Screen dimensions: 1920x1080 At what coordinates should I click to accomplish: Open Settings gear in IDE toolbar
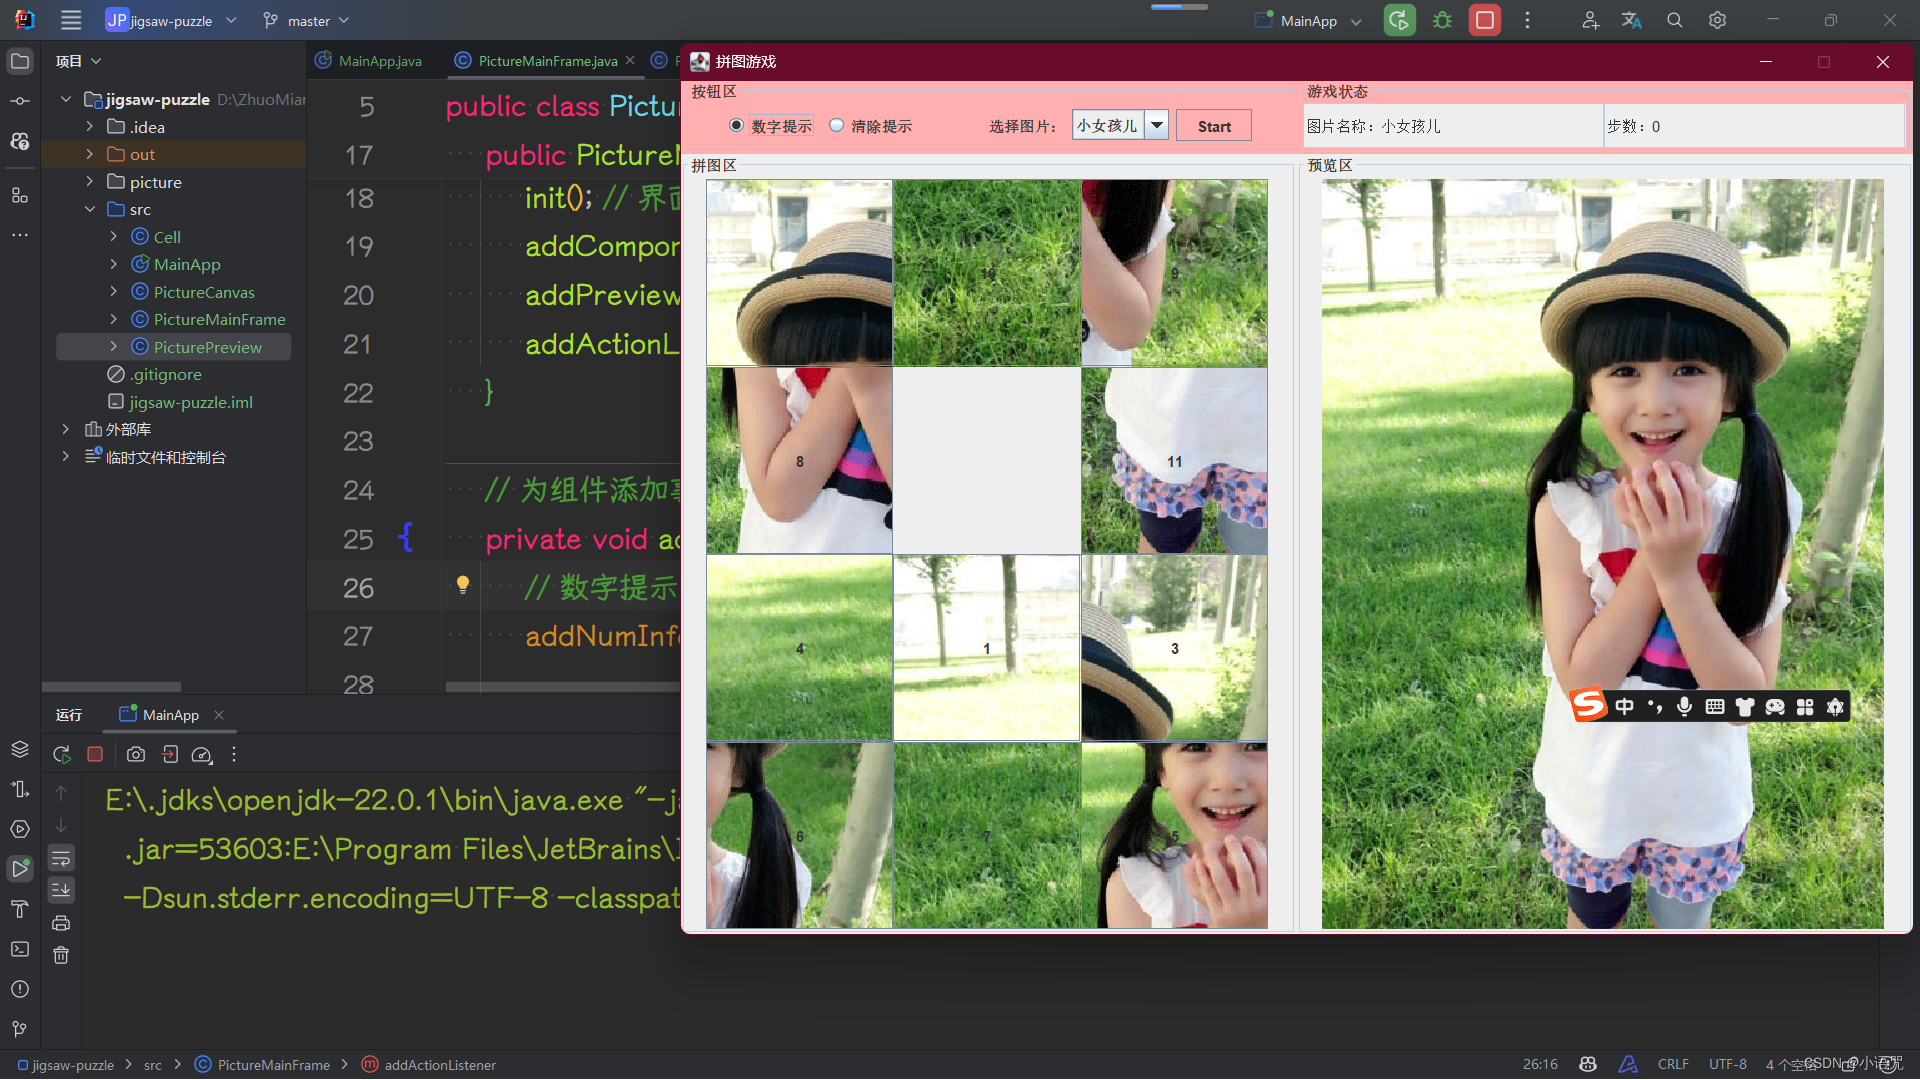(1717, 20)
